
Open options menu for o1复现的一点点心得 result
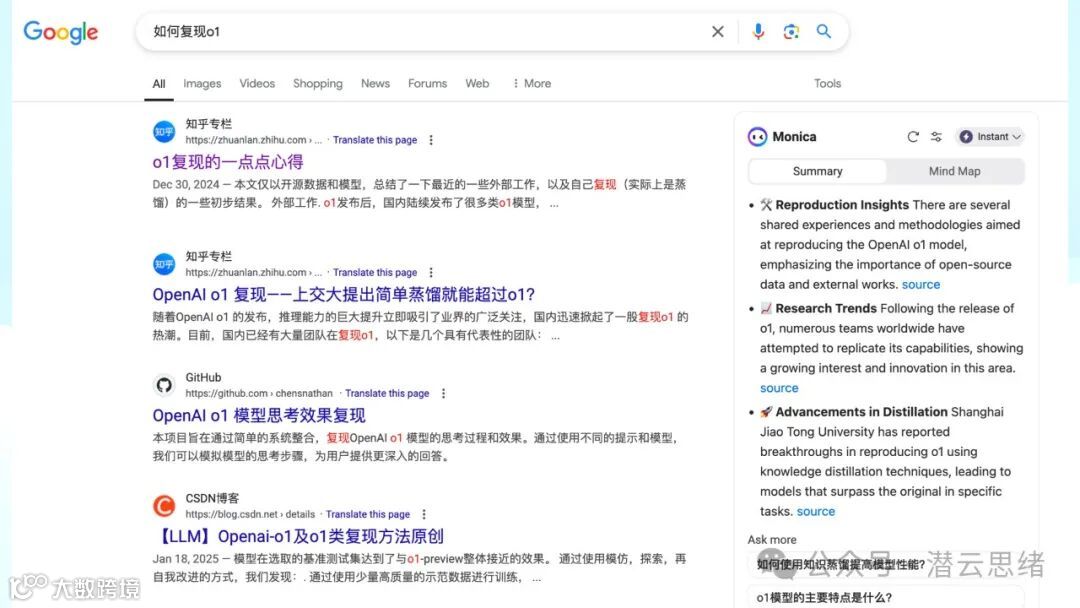[431, 140]
